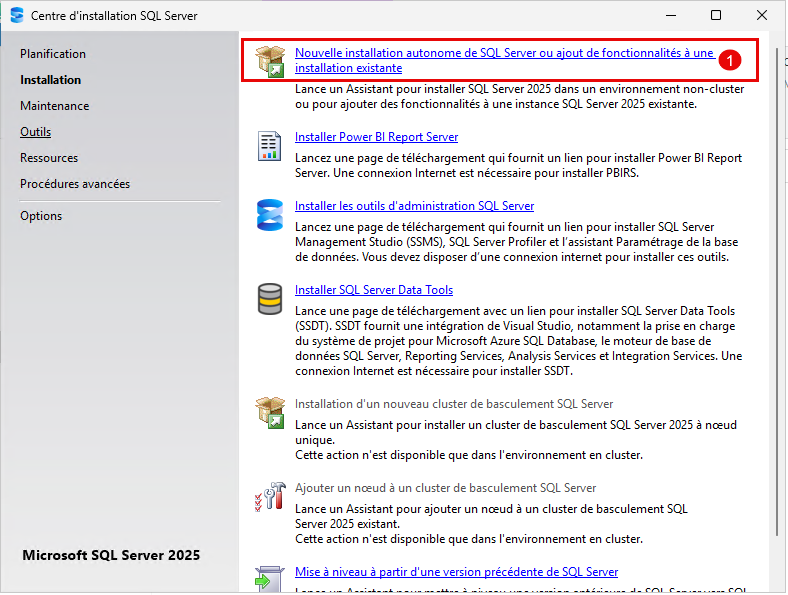This screenshot has height=595, width=788.
Task: Click the SQL Server Data Tools database icon
Action: (270, 299)
